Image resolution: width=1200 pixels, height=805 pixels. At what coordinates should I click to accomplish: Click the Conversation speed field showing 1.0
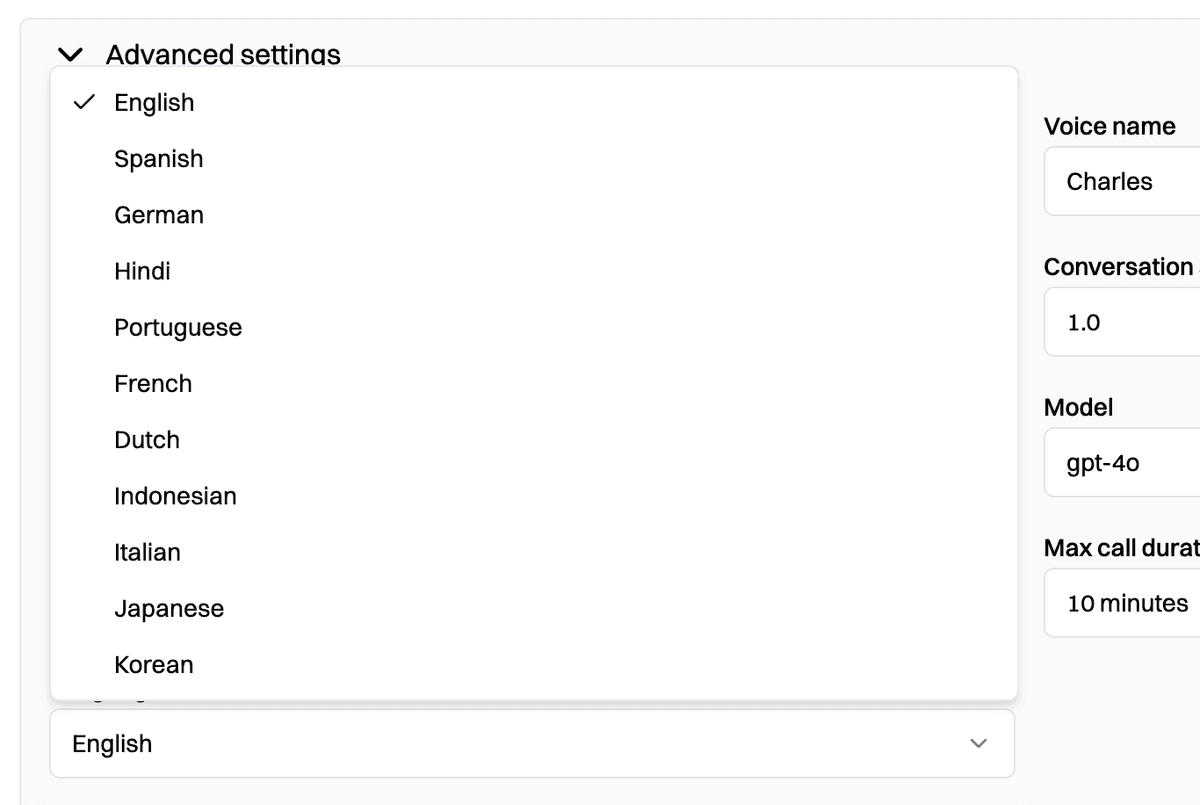[1120, 322]
